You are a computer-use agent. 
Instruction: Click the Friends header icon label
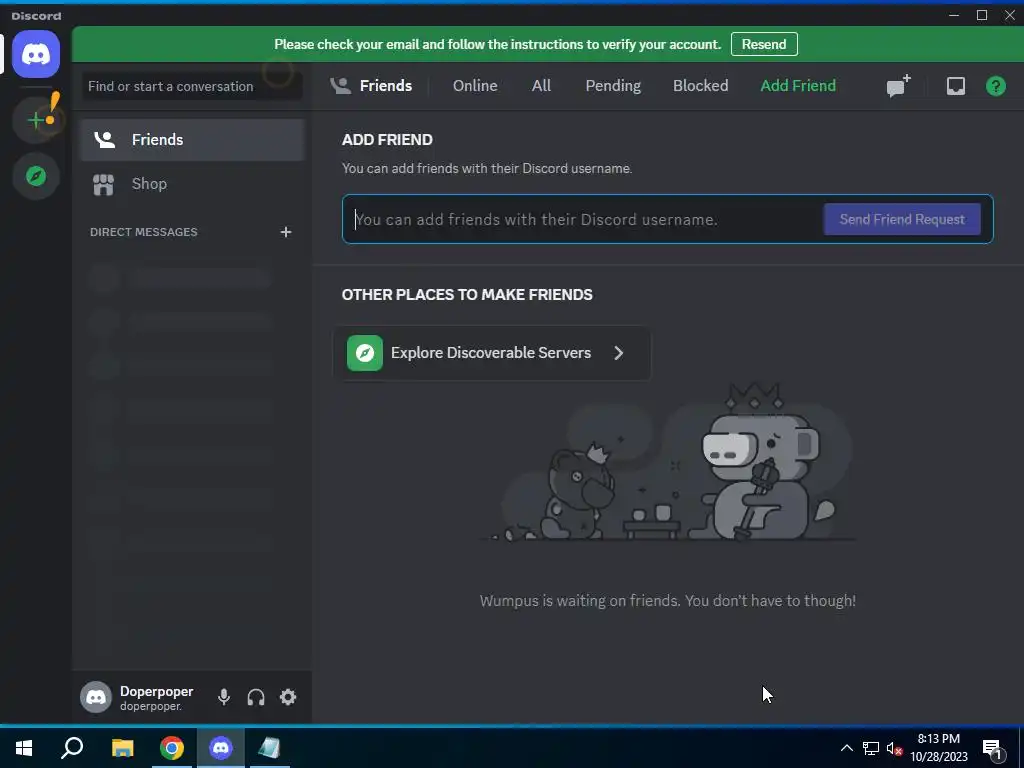371,86
